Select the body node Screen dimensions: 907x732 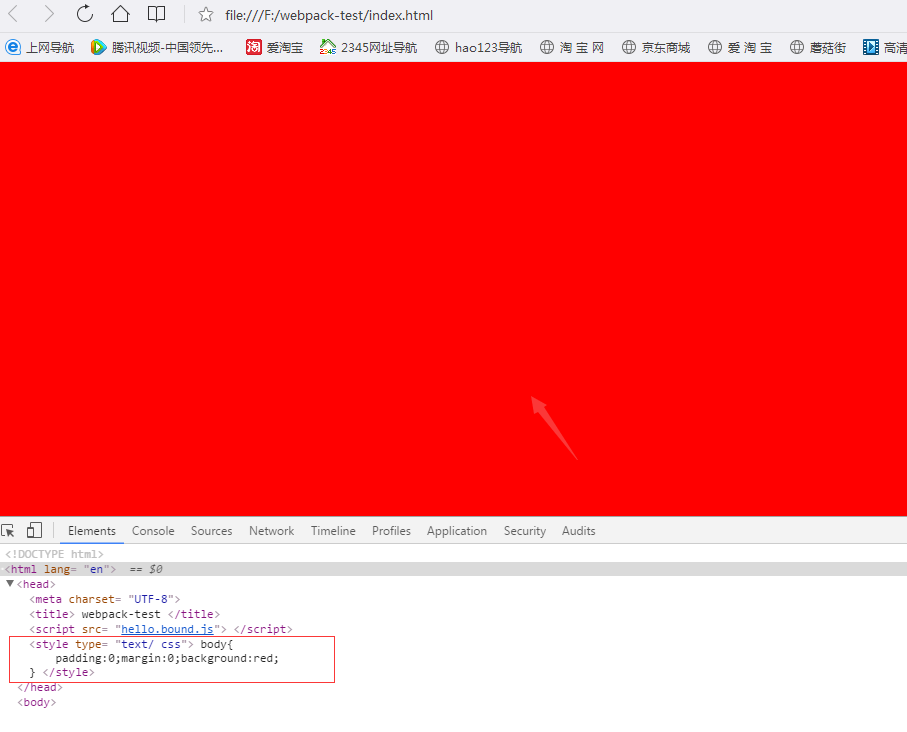37,702
